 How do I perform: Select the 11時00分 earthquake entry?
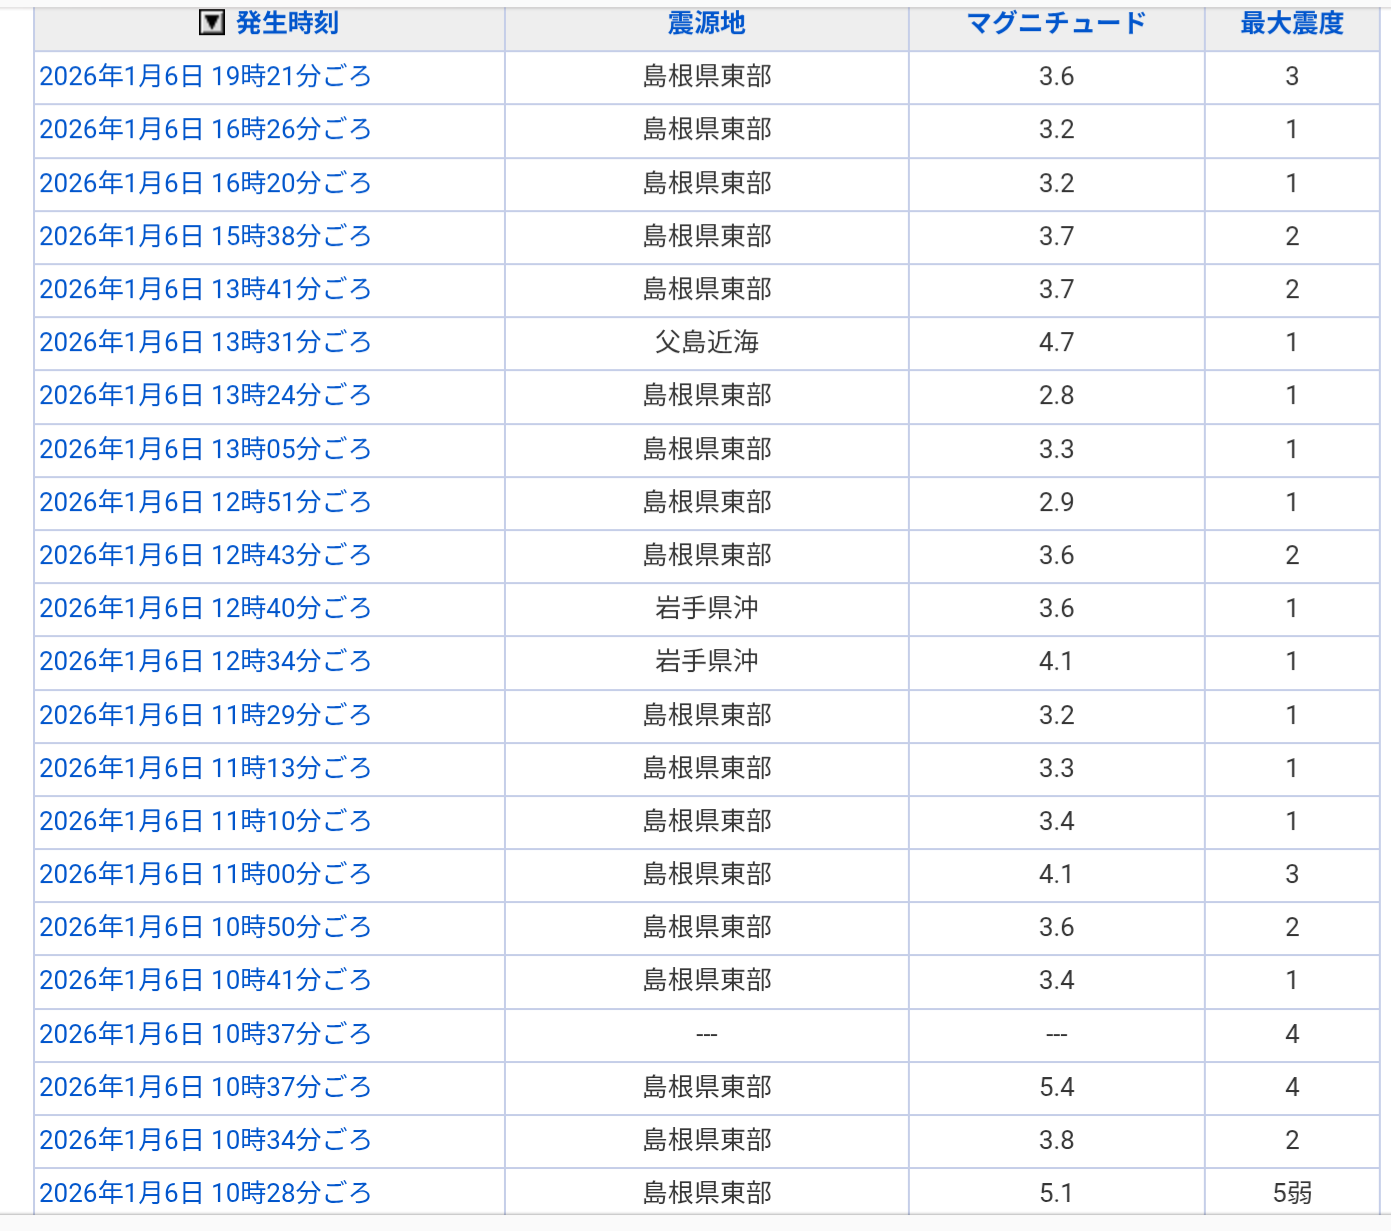(x=205, y=874)
